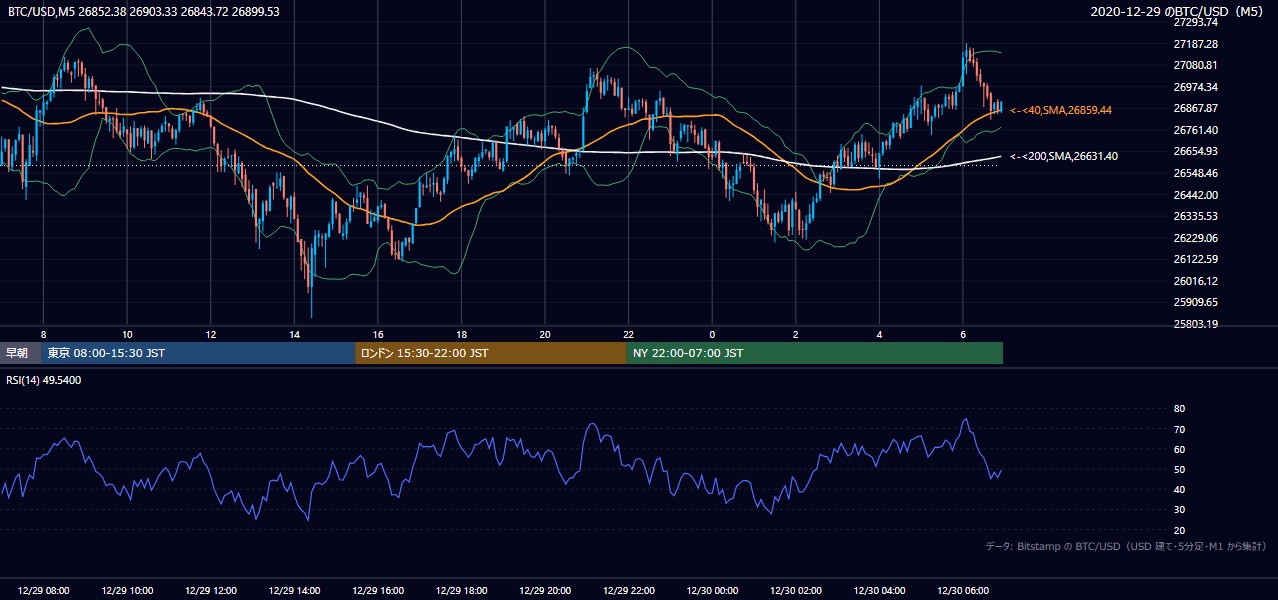Select the NY 22:00-07:00 JST session bar
This screenshot has height=600, width=1278.
click(x=815, y=353)
